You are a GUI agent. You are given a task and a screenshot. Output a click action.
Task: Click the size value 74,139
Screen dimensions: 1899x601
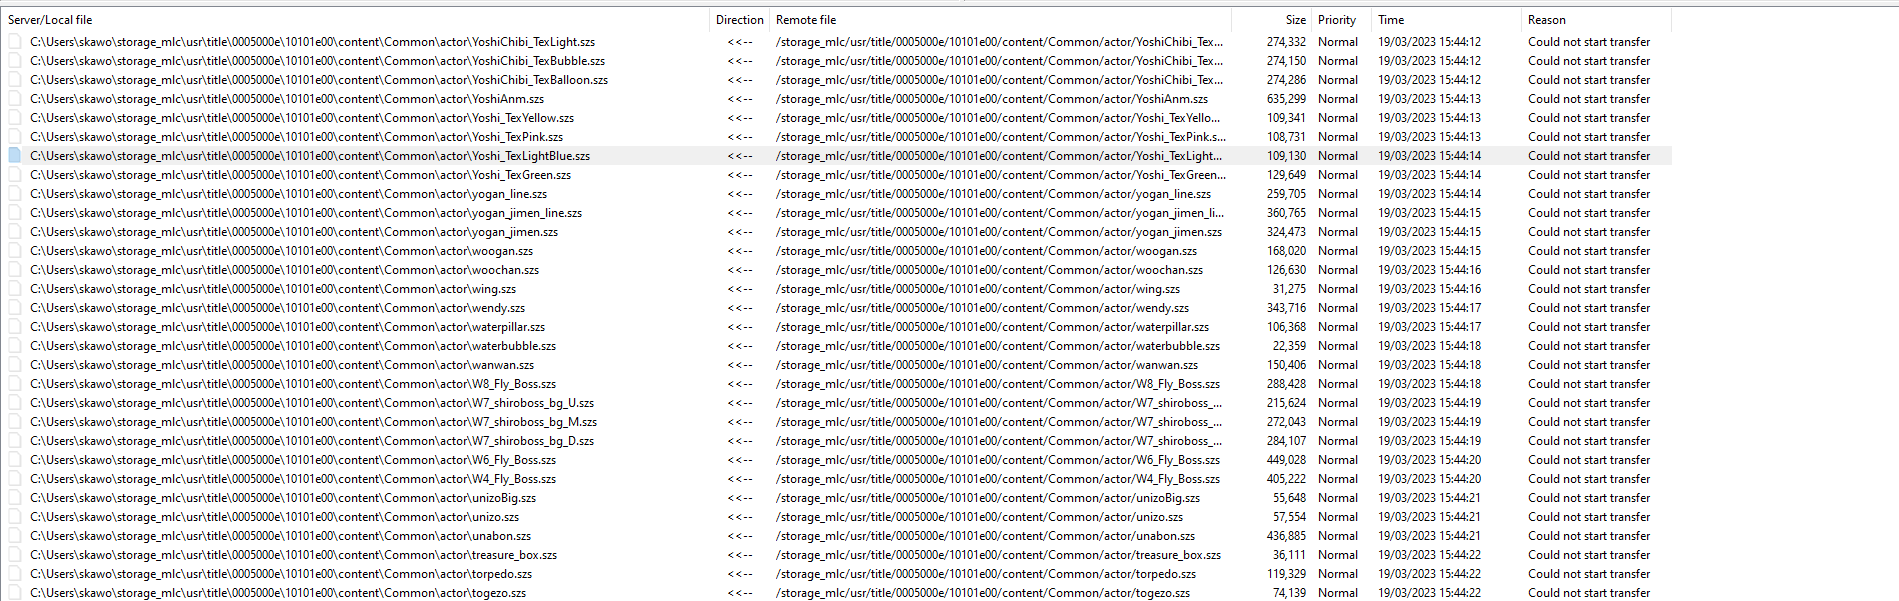pyautogui.click(x=1289, y=593)
